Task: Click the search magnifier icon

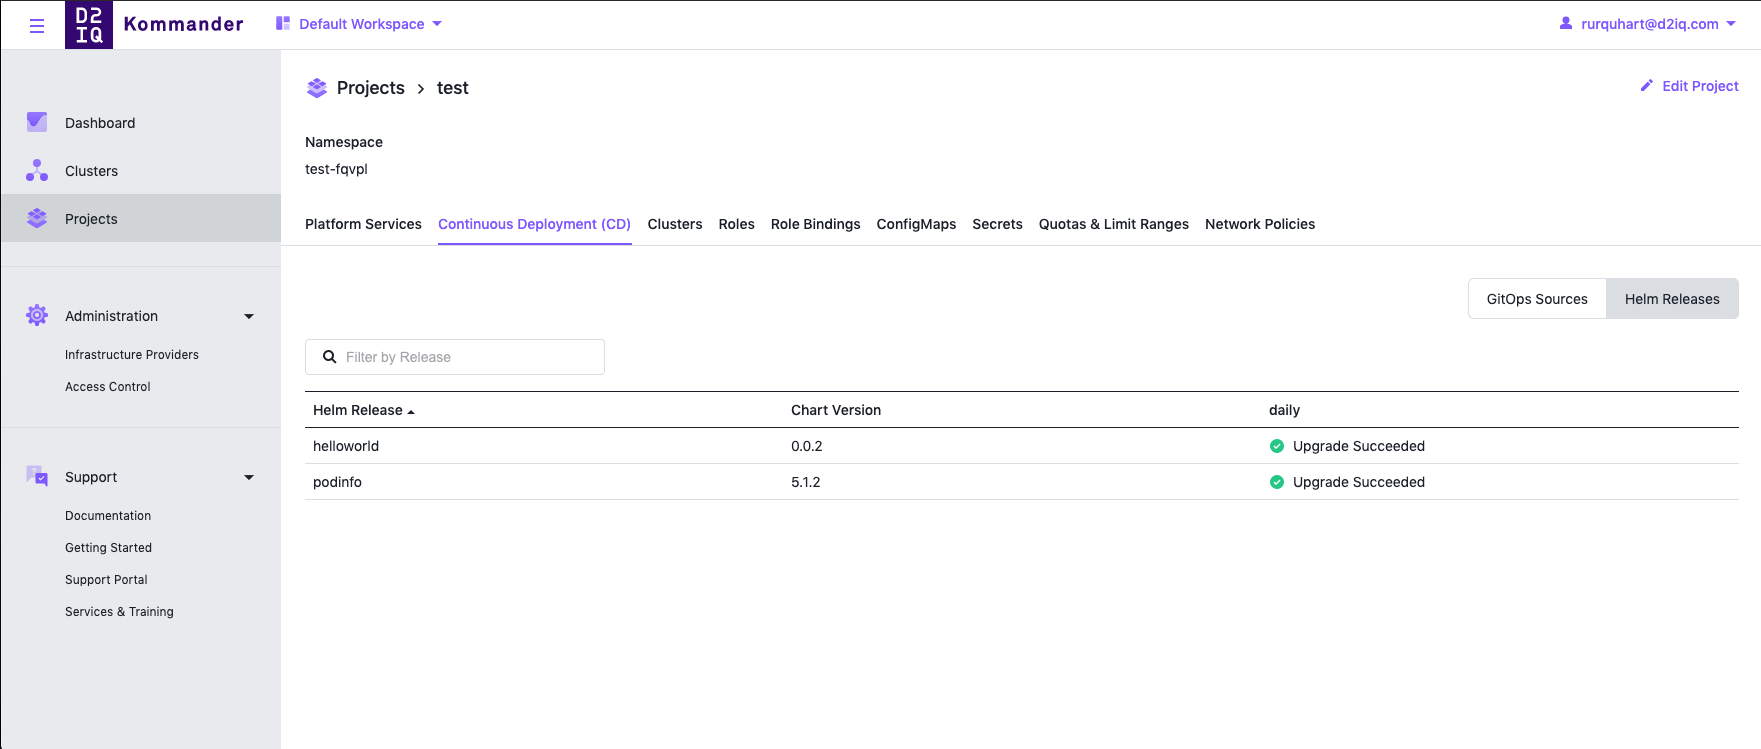Action: [x=329, y=357]
